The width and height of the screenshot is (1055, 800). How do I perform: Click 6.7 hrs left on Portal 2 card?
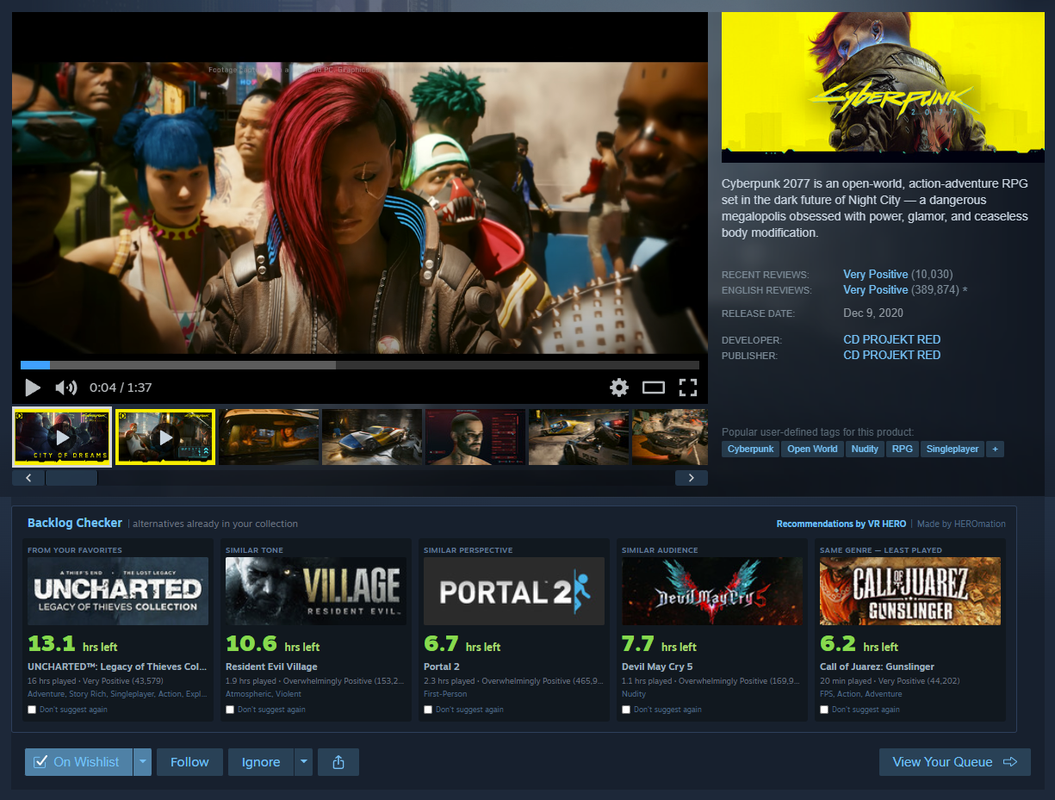pos(462,644)
